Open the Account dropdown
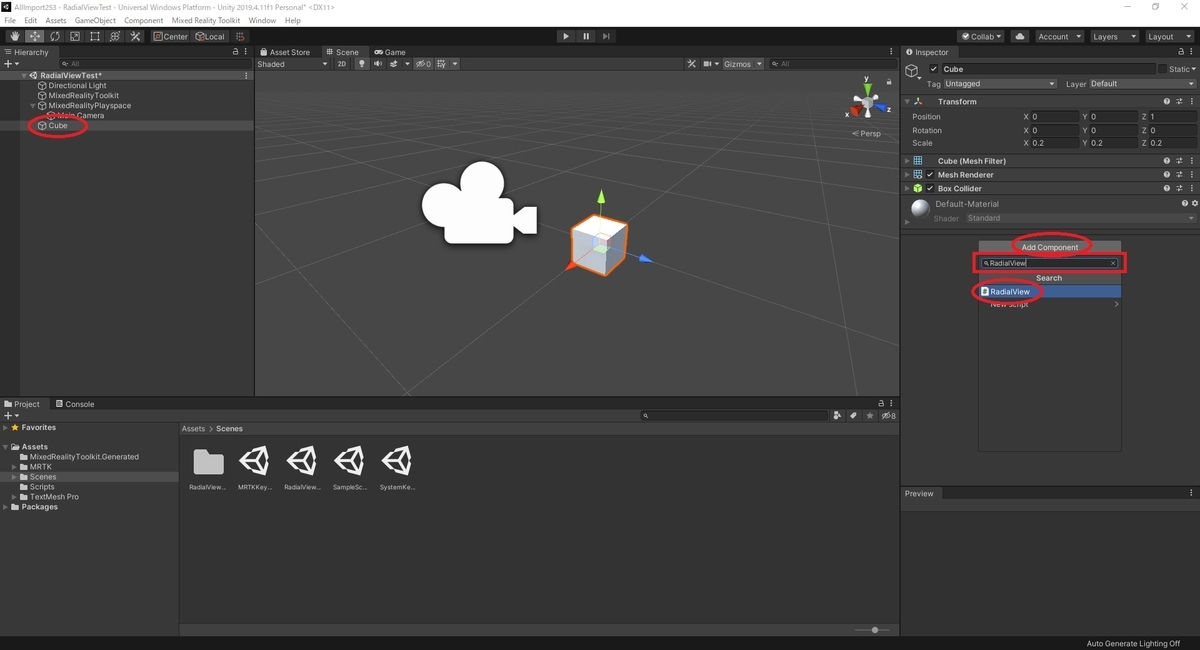 click(x=1058, y=36)
